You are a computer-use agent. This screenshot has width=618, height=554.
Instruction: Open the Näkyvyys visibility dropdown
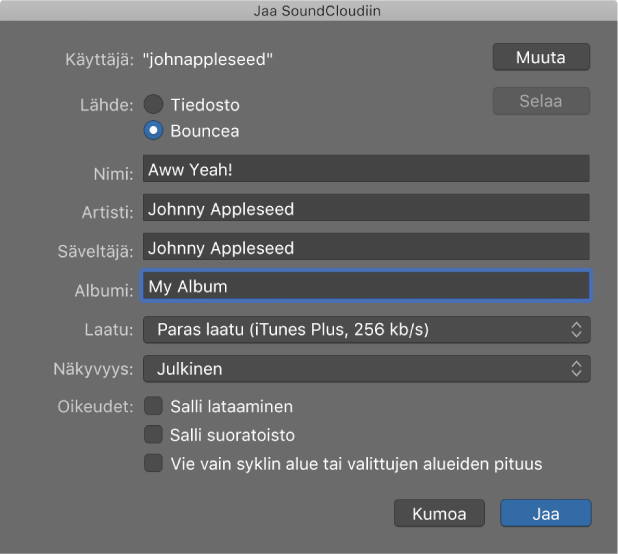(x=367, y=369)
